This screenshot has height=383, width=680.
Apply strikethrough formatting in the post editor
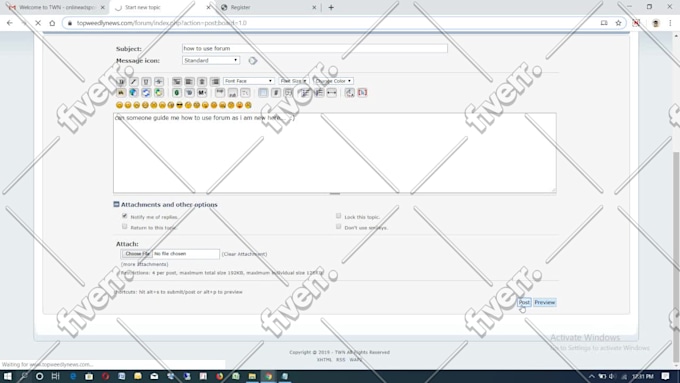point(159,82)
